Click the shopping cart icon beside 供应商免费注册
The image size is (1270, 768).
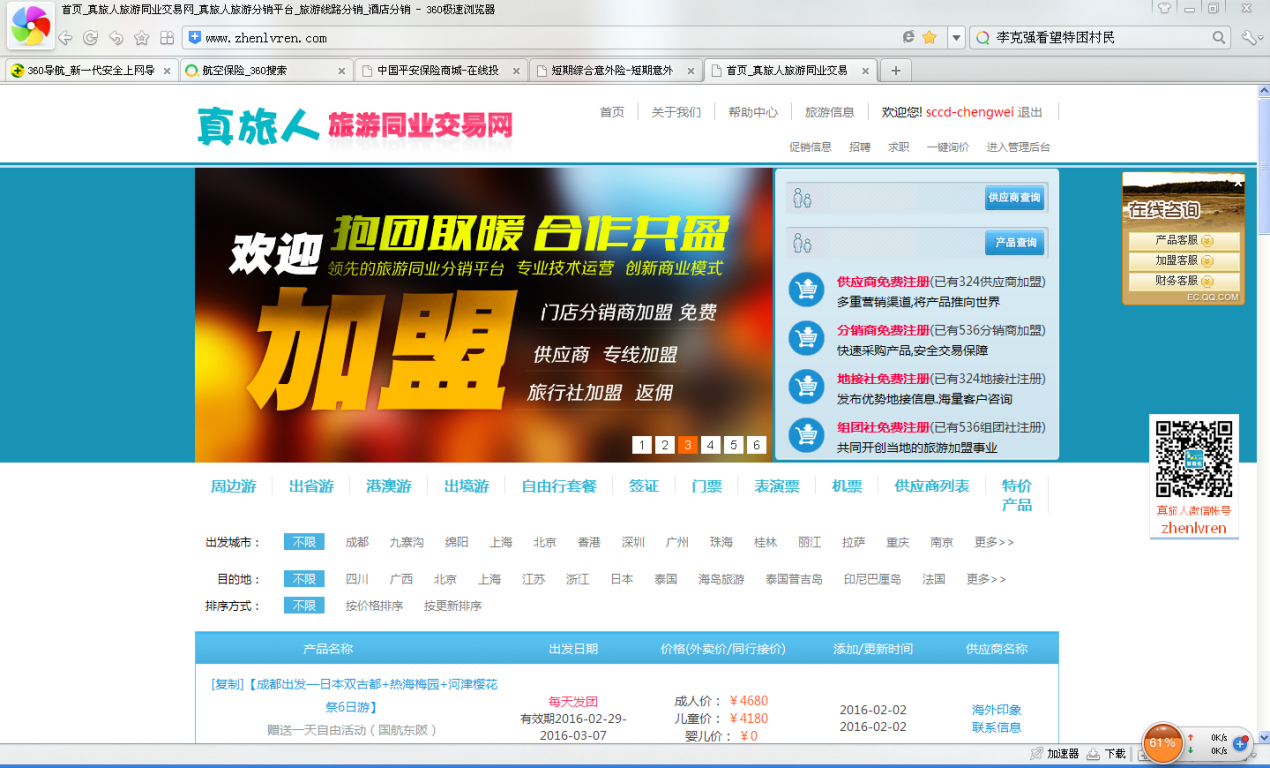point(806,290)
